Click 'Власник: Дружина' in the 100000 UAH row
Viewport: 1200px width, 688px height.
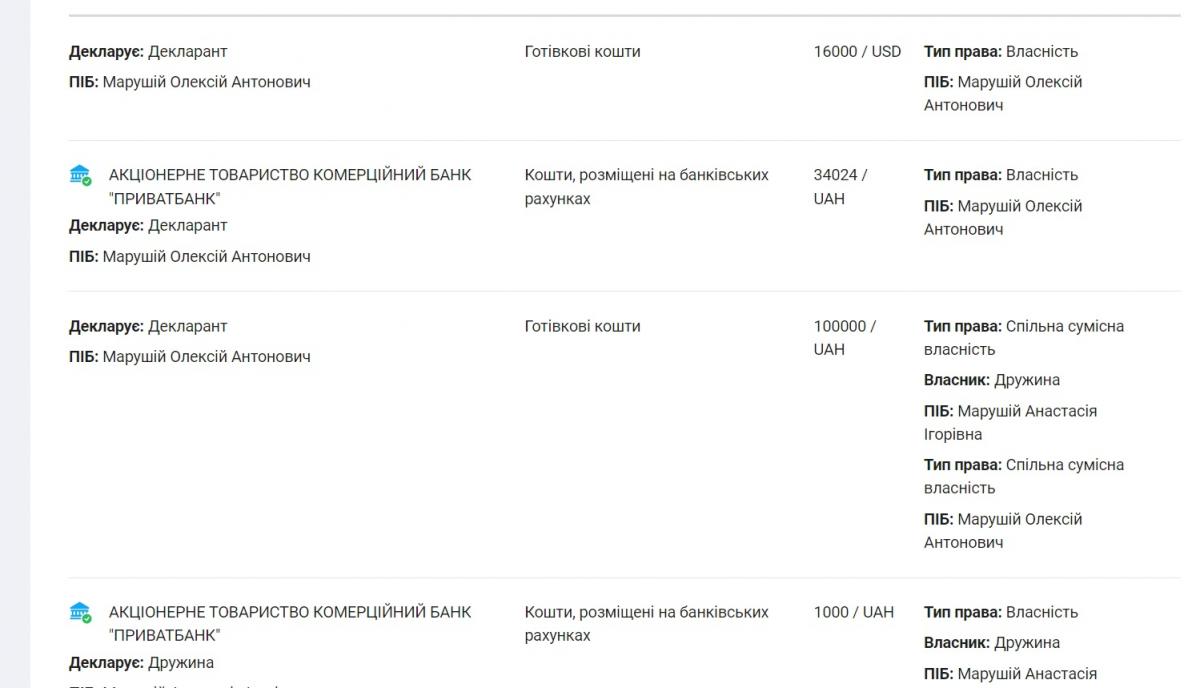click(x=992, y=380)
